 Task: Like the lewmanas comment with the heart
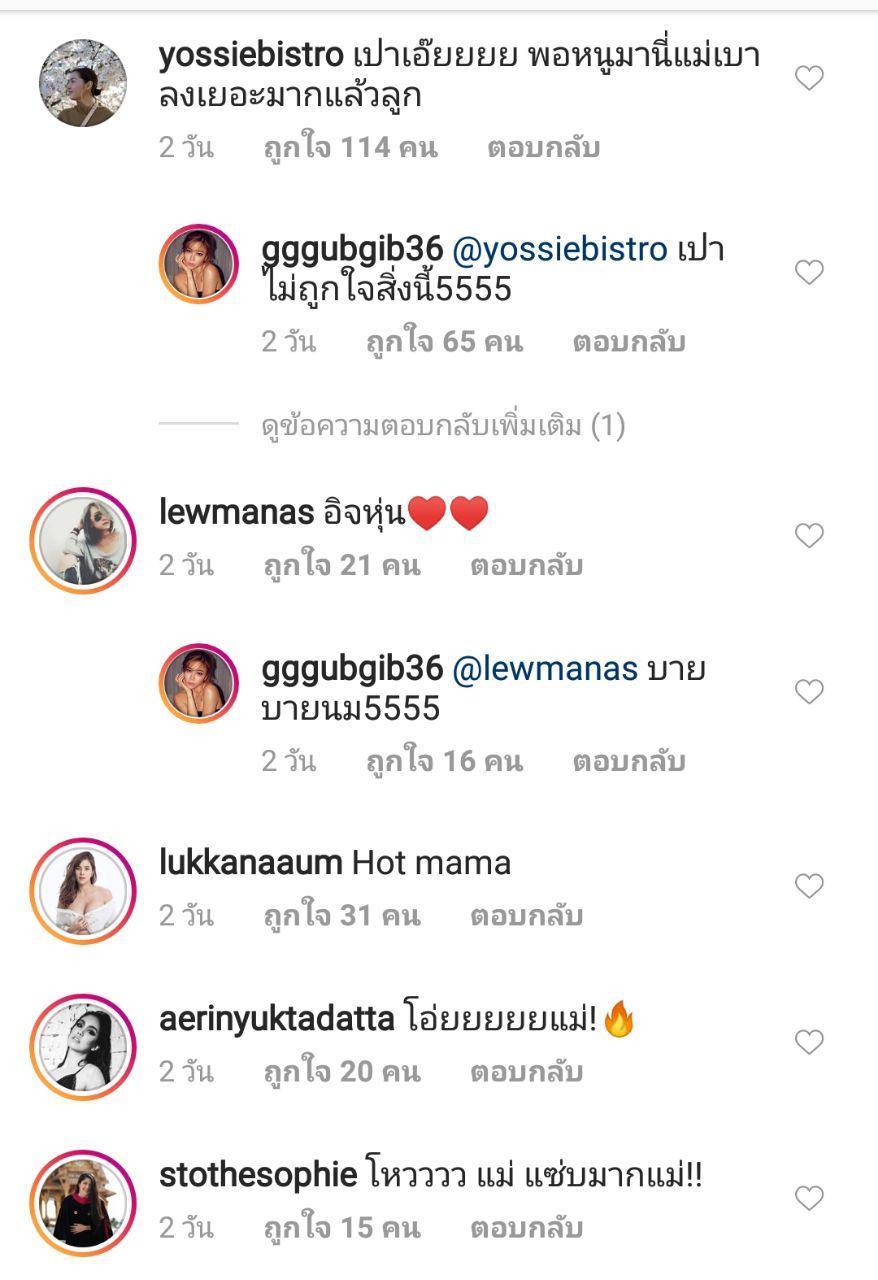pos(808,536)
